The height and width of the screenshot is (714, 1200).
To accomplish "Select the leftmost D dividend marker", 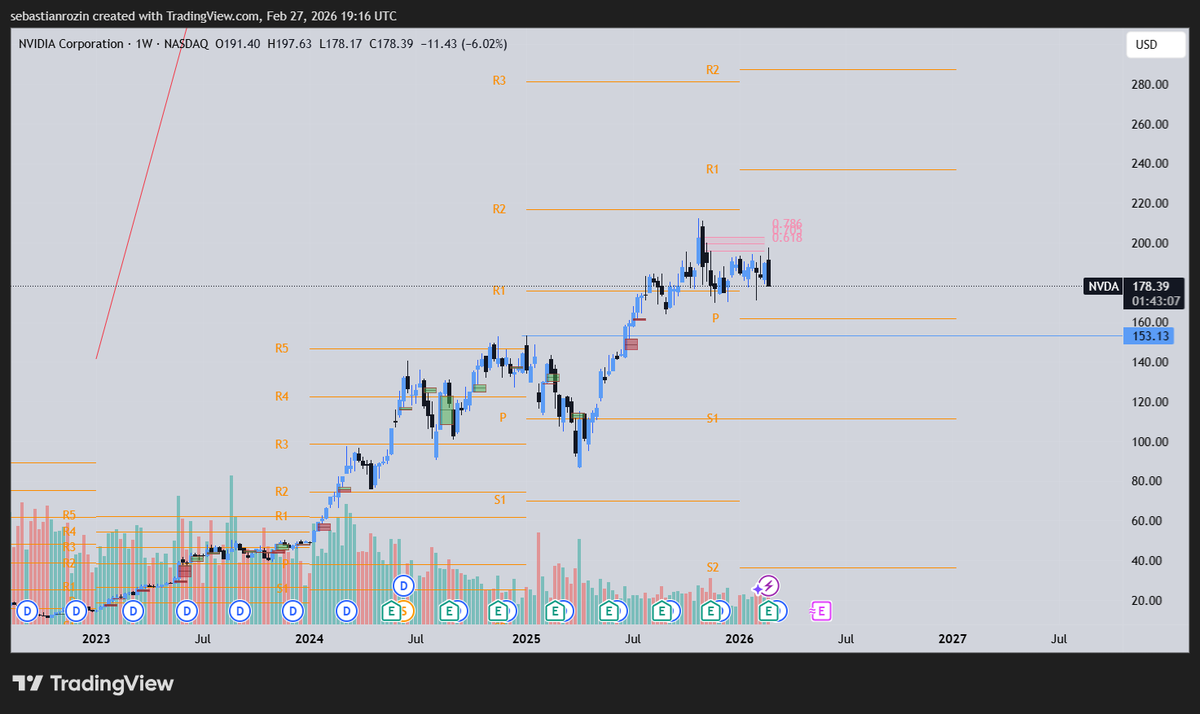I will (x=27, y=610).
